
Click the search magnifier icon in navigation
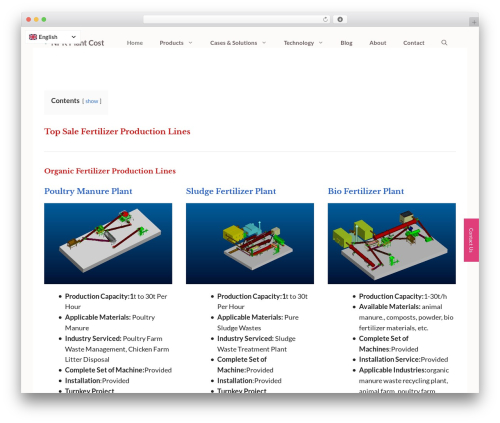tap(444, 43)
